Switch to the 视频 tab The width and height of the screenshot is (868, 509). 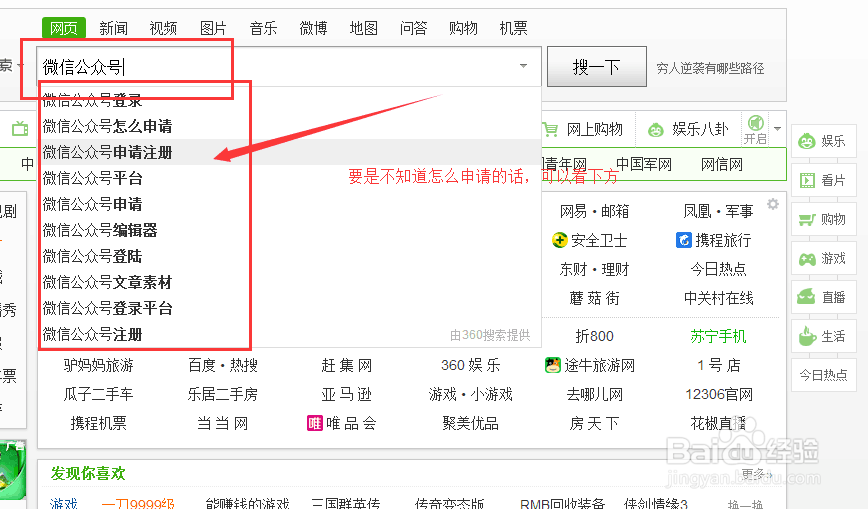[x=163, y=28]
